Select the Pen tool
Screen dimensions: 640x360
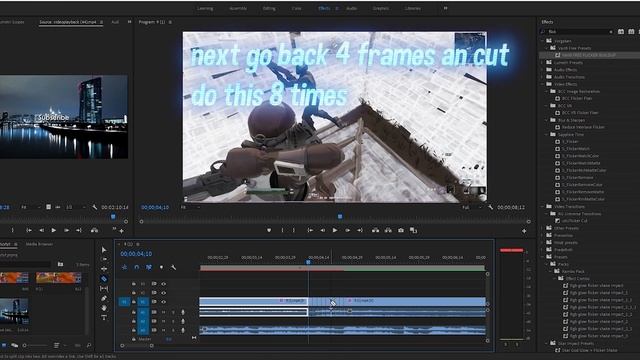coord(104,298)
